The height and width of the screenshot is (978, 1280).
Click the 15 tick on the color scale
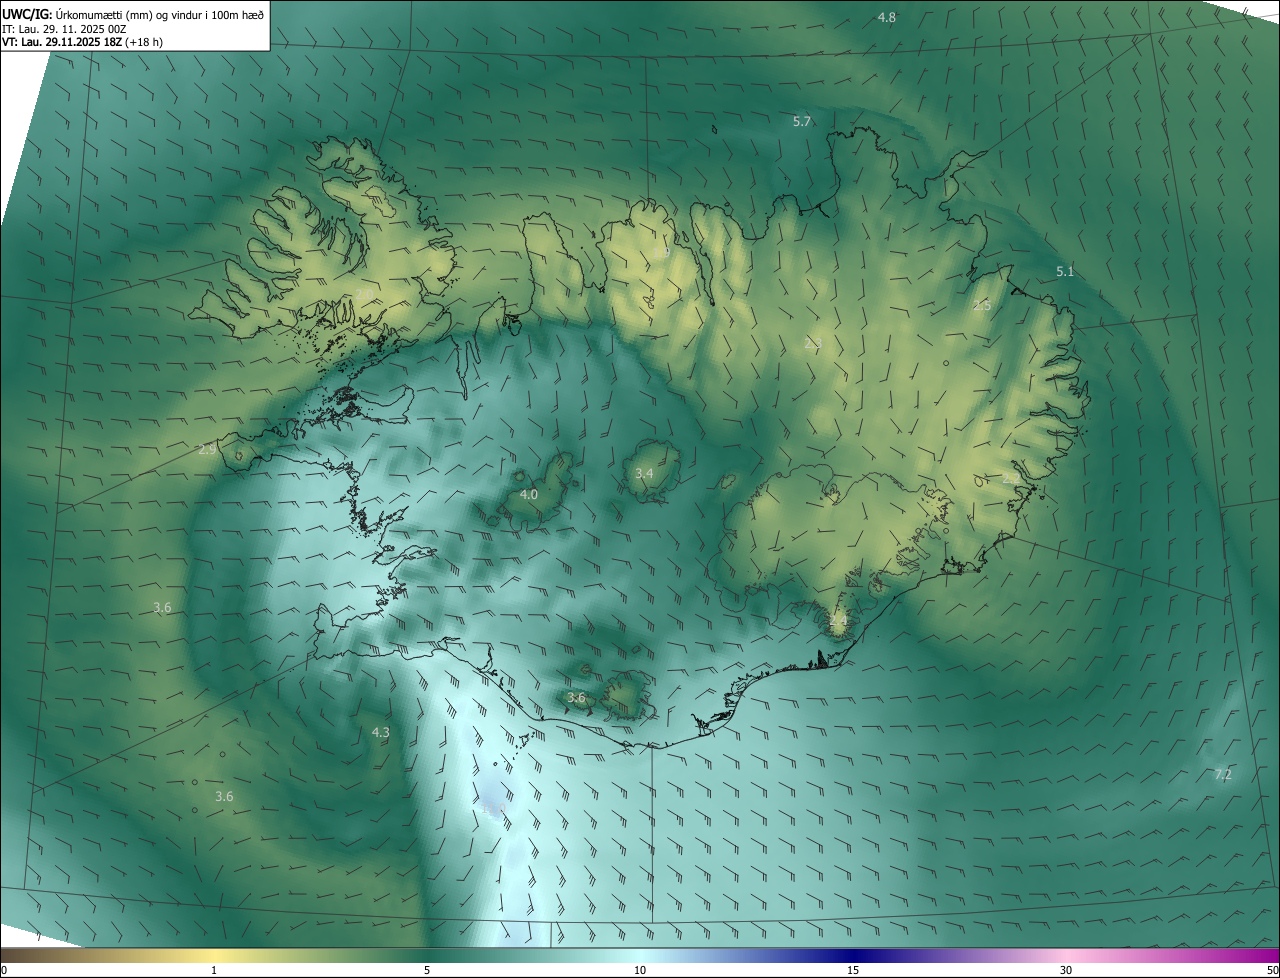click(853, 970)
